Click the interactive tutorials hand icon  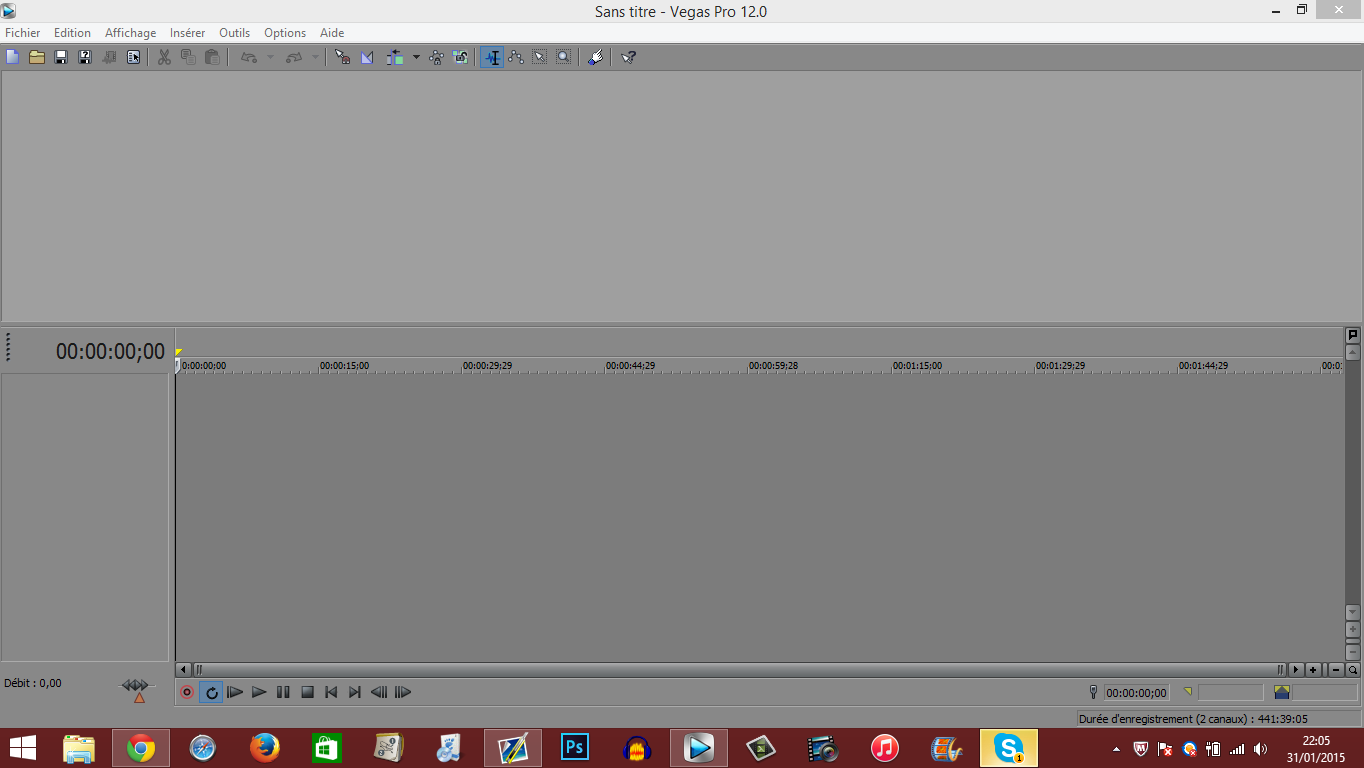click(595, 57)
